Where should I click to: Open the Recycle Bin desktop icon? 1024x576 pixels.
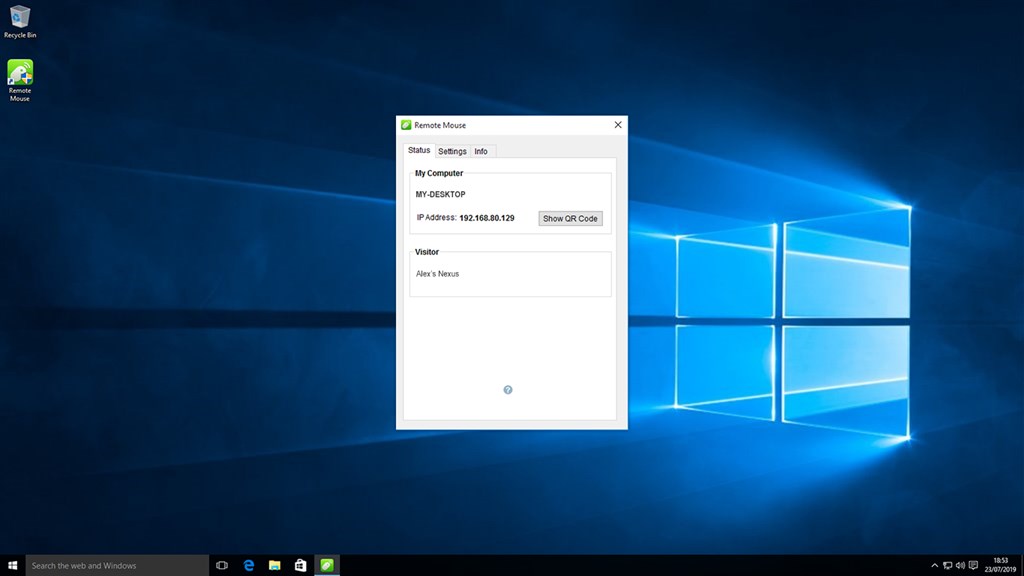point(20,22)
